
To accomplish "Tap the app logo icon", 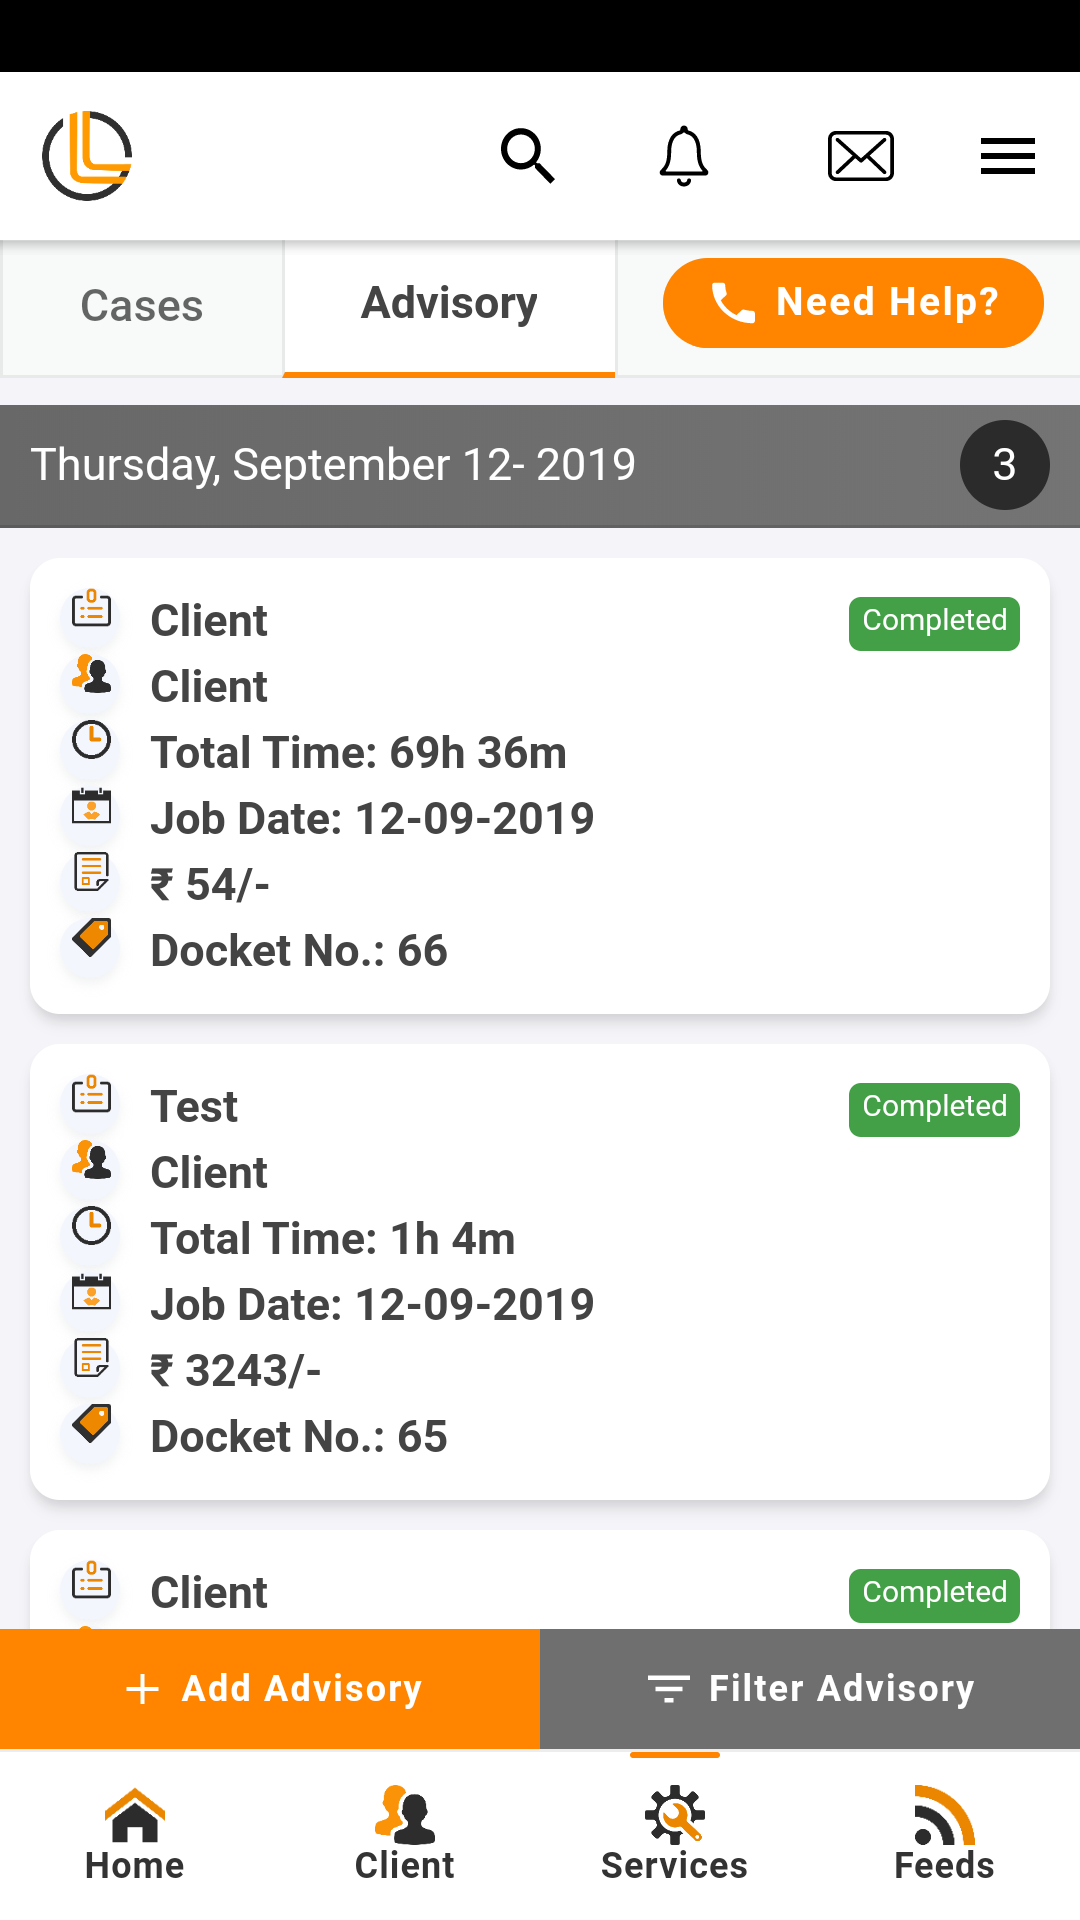I will [x=88, y=156].
